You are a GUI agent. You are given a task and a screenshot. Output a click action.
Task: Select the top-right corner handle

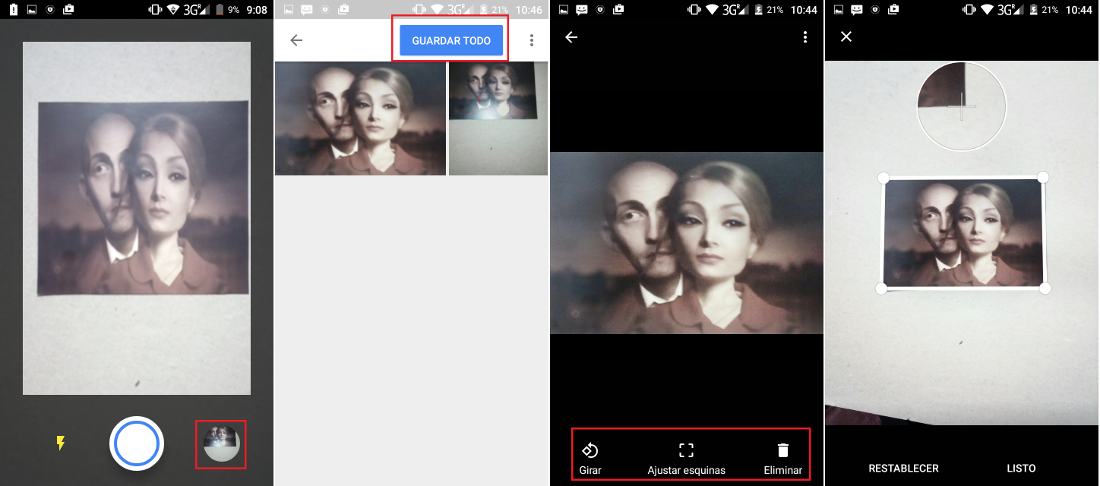(1043, 177)
